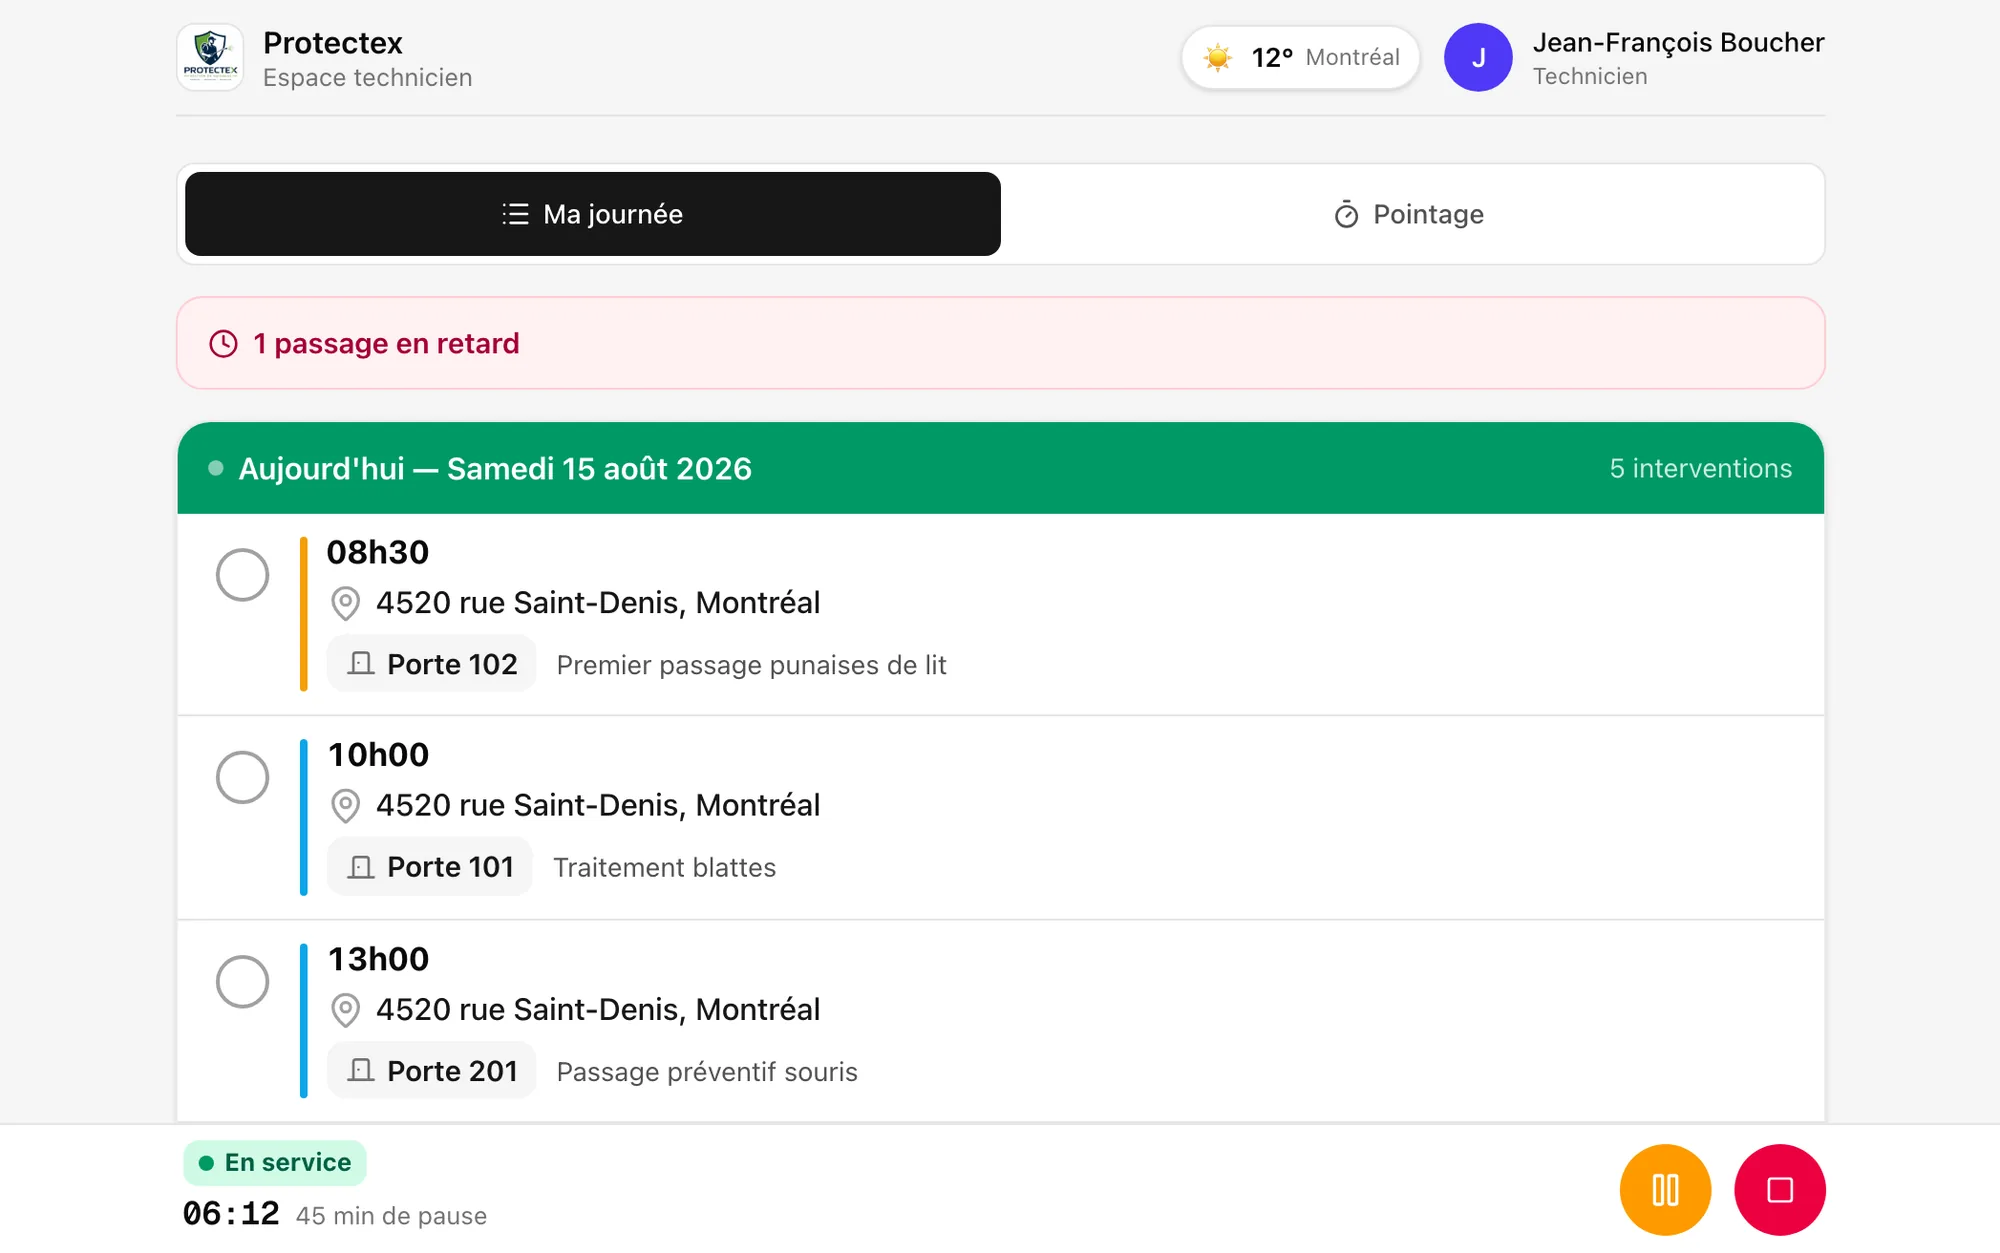
Task: Select the Porte 201 badge
Action: click(432, 1071)
